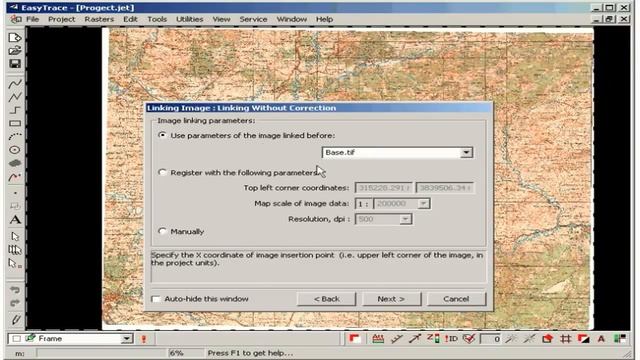Open the Frame layer dropdown
The width and height of the screenshot is (640, 360).
pos(127,339)
